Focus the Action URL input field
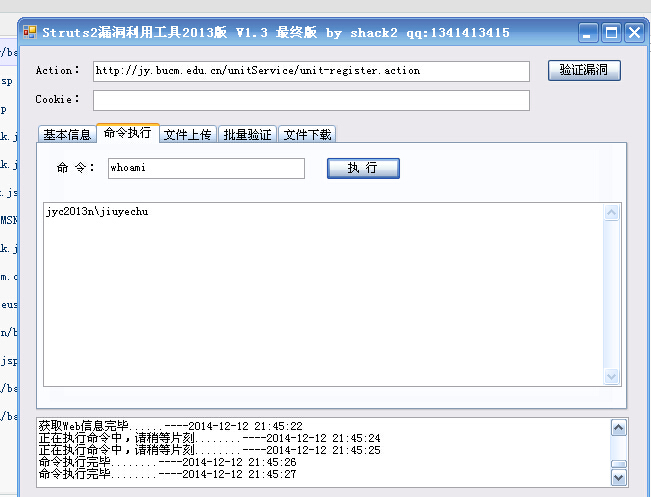Image resolution: width=651 pixels, height=497 pixels. 311,71
